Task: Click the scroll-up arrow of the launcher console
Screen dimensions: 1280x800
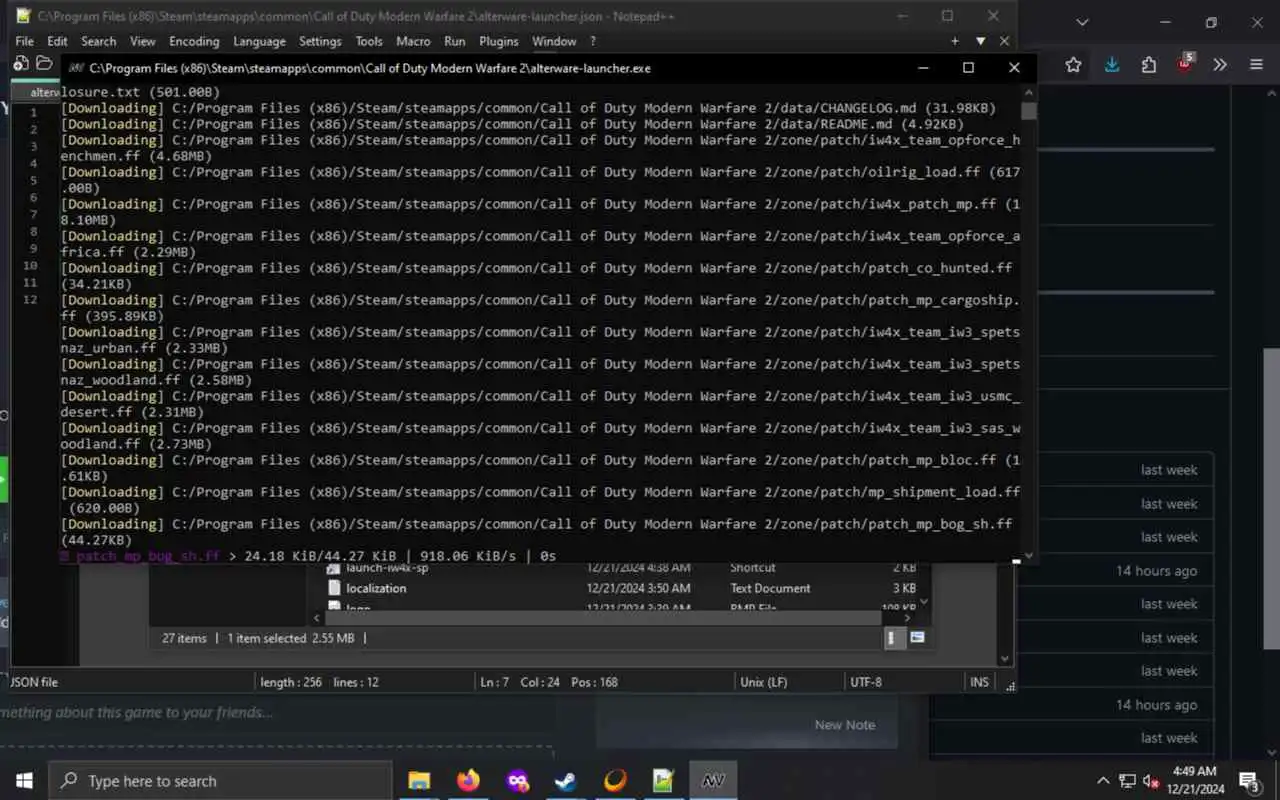Action: pyautogui.click(x=1029, y=92)
